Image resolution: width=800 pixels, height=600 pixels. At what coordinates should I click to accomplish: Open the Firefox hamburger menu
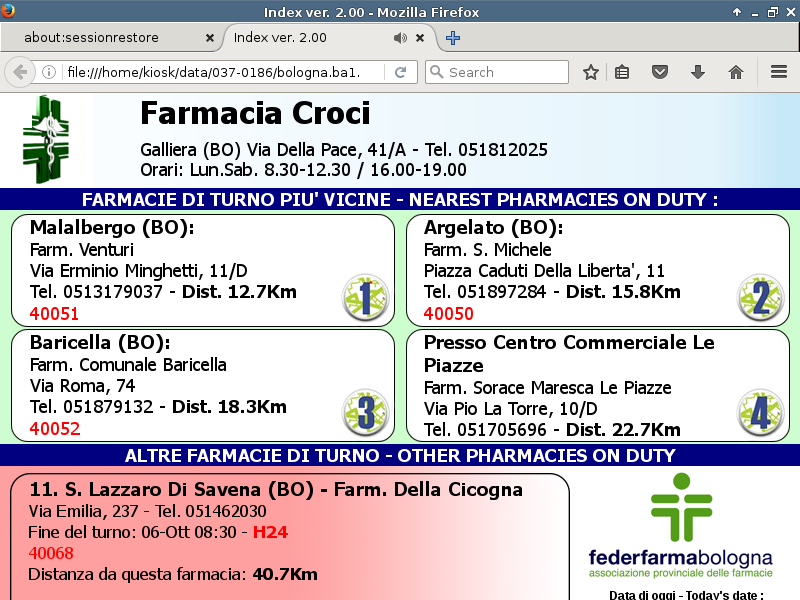779,72
